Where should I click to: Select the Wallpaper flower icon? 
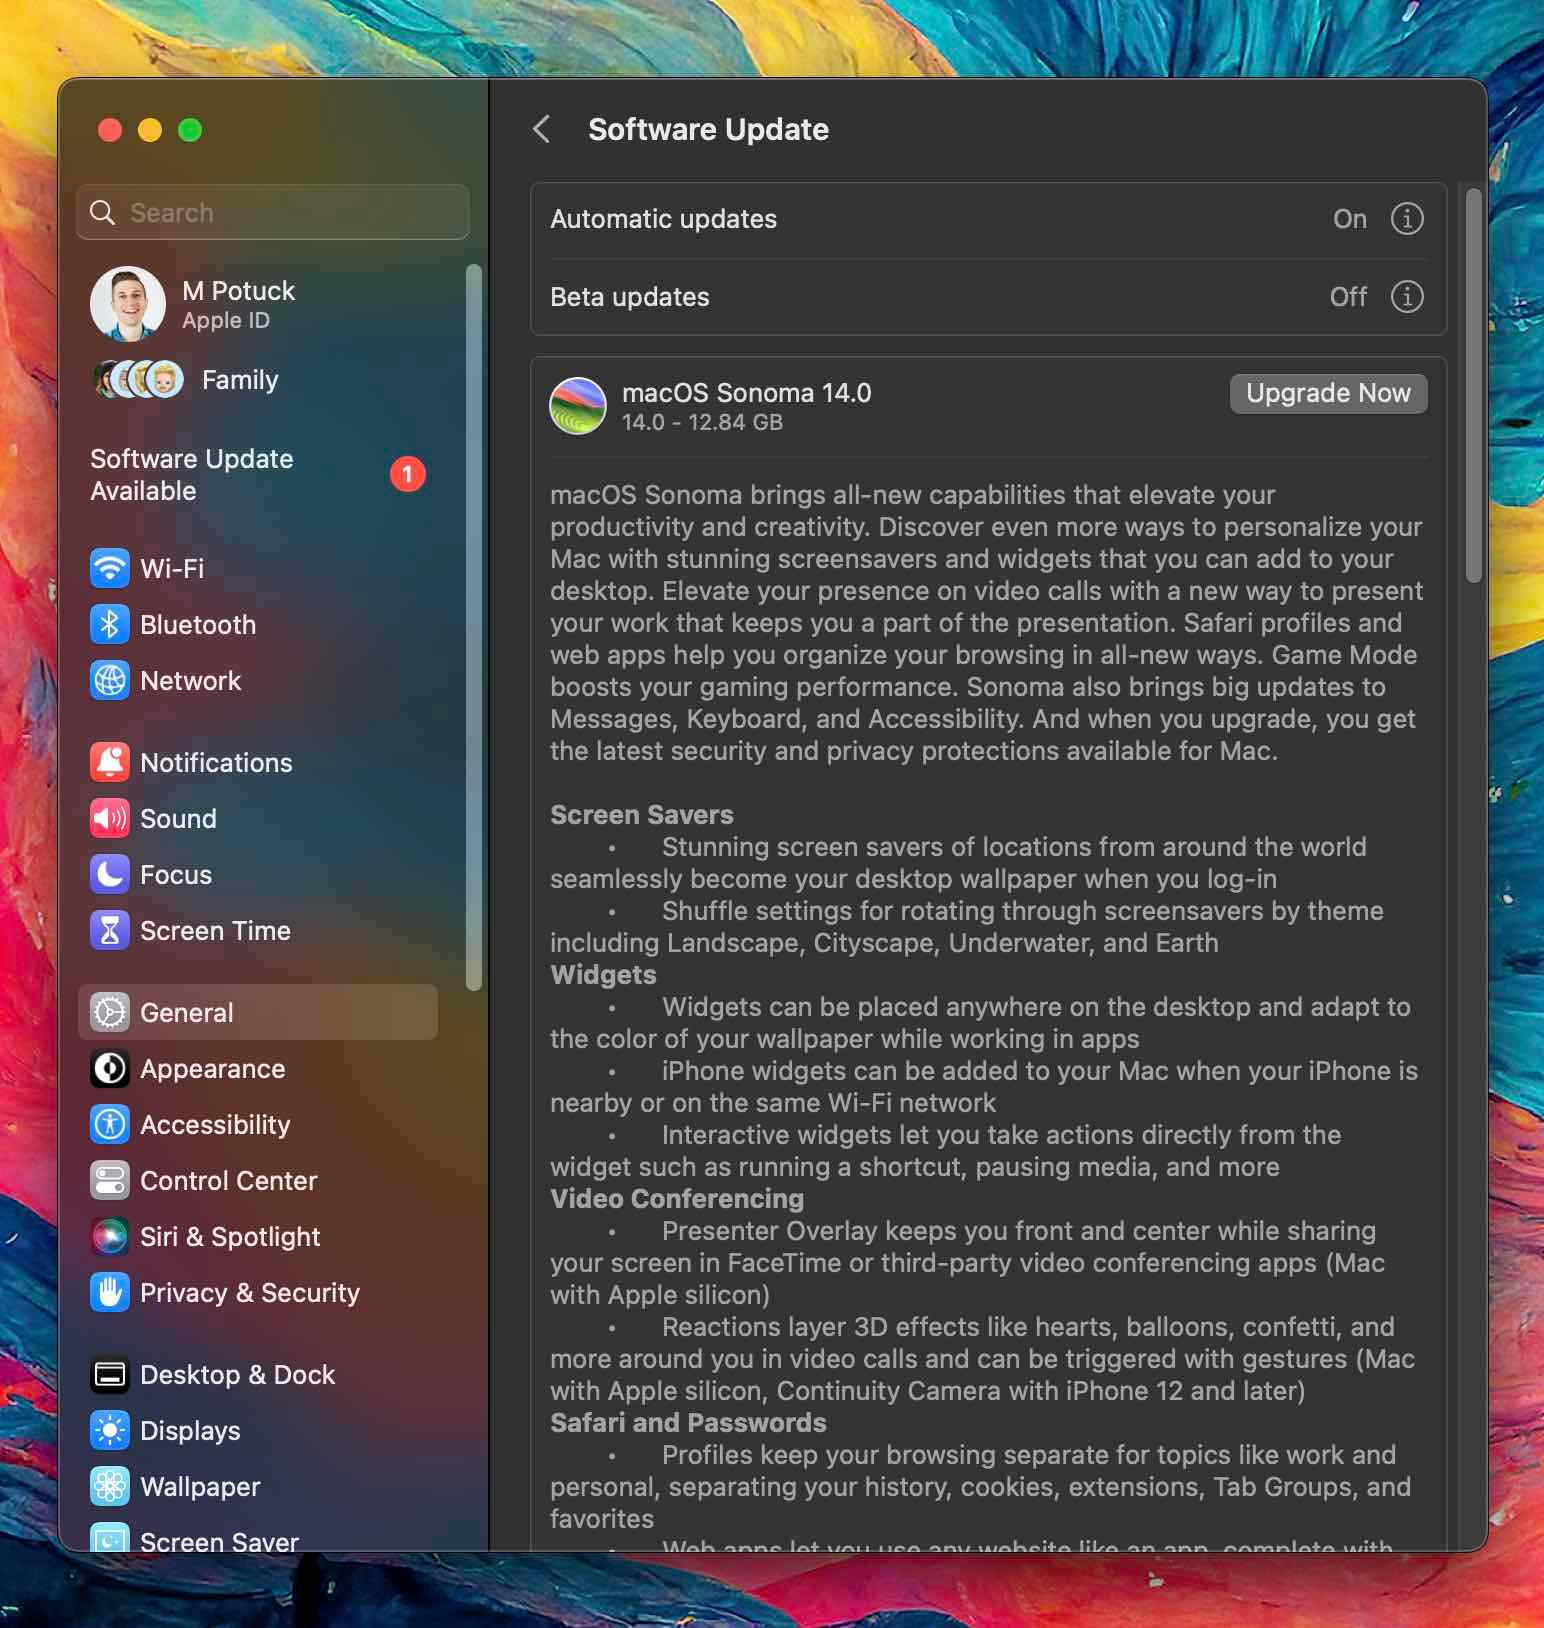110,1486
